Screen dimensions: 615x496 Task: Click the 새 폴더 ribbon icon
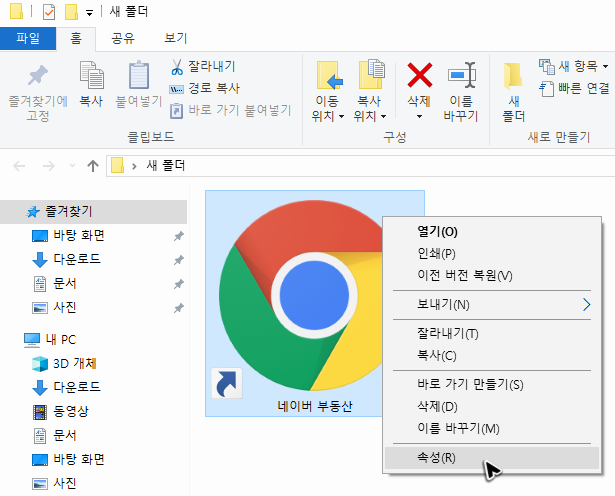tap(513, 75)
